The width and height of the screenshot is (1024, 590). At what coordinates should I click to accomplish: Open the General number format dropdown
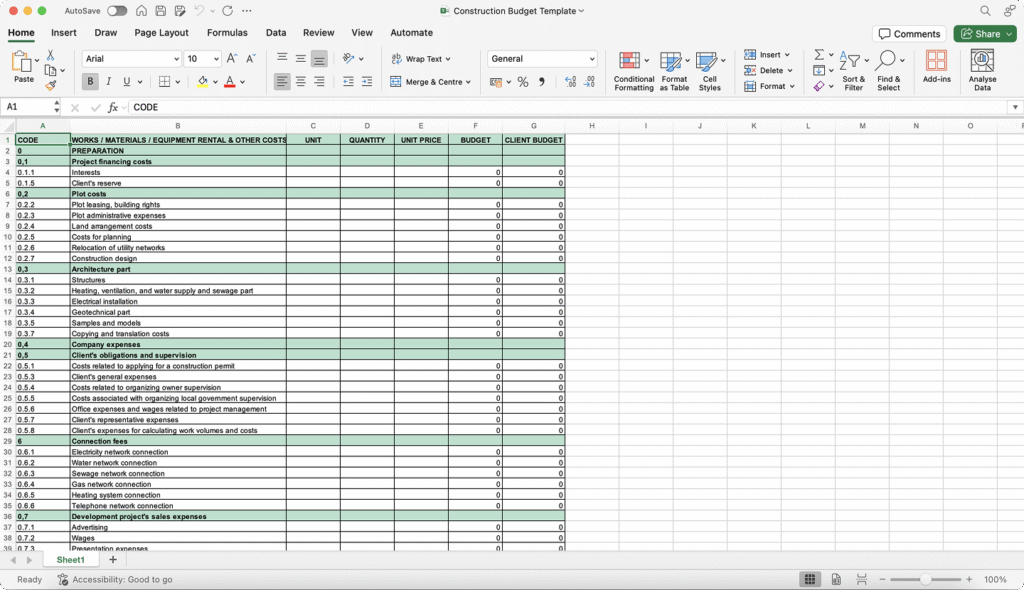(x=542, y=57)
